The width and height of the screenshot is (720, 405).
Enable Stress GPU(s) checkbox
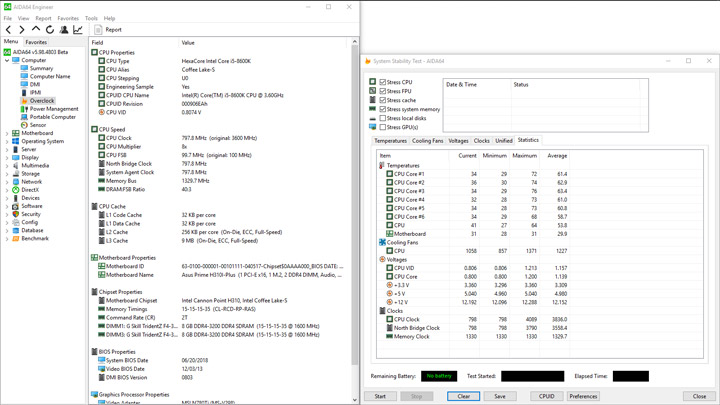[382, 127]
